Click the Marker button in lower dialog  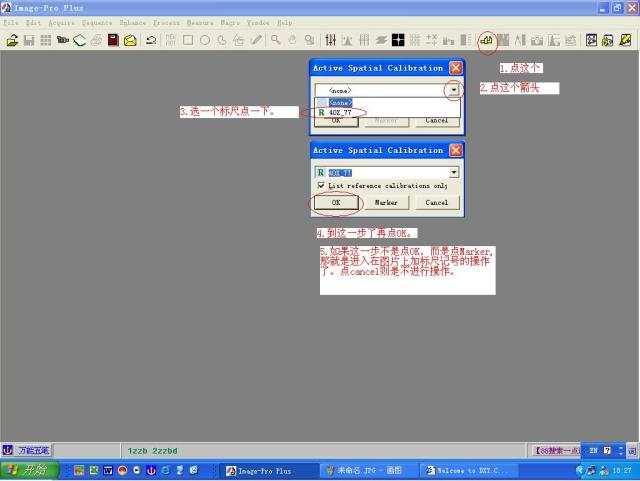(386, 202)
